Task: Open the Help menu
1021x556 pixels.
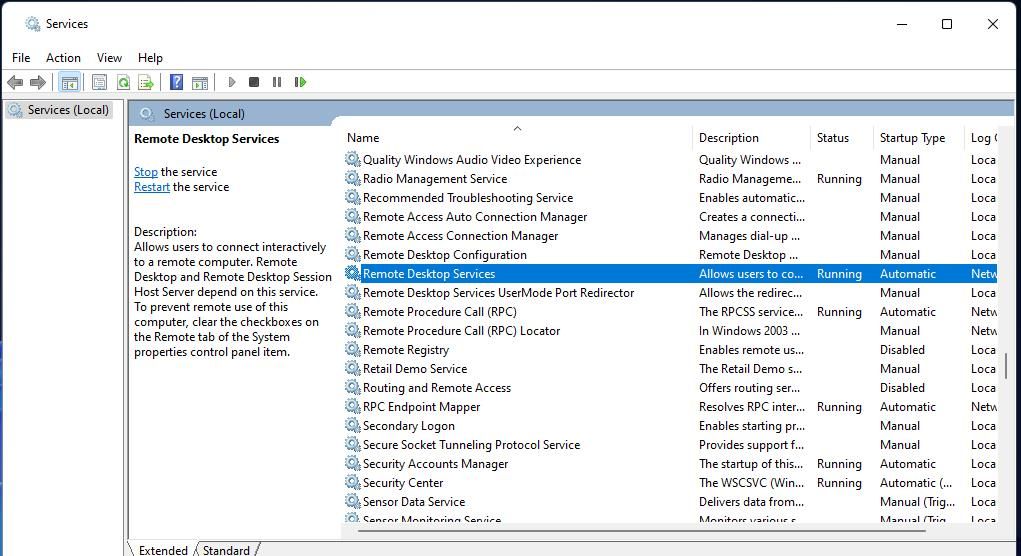Action: [150, 58]
